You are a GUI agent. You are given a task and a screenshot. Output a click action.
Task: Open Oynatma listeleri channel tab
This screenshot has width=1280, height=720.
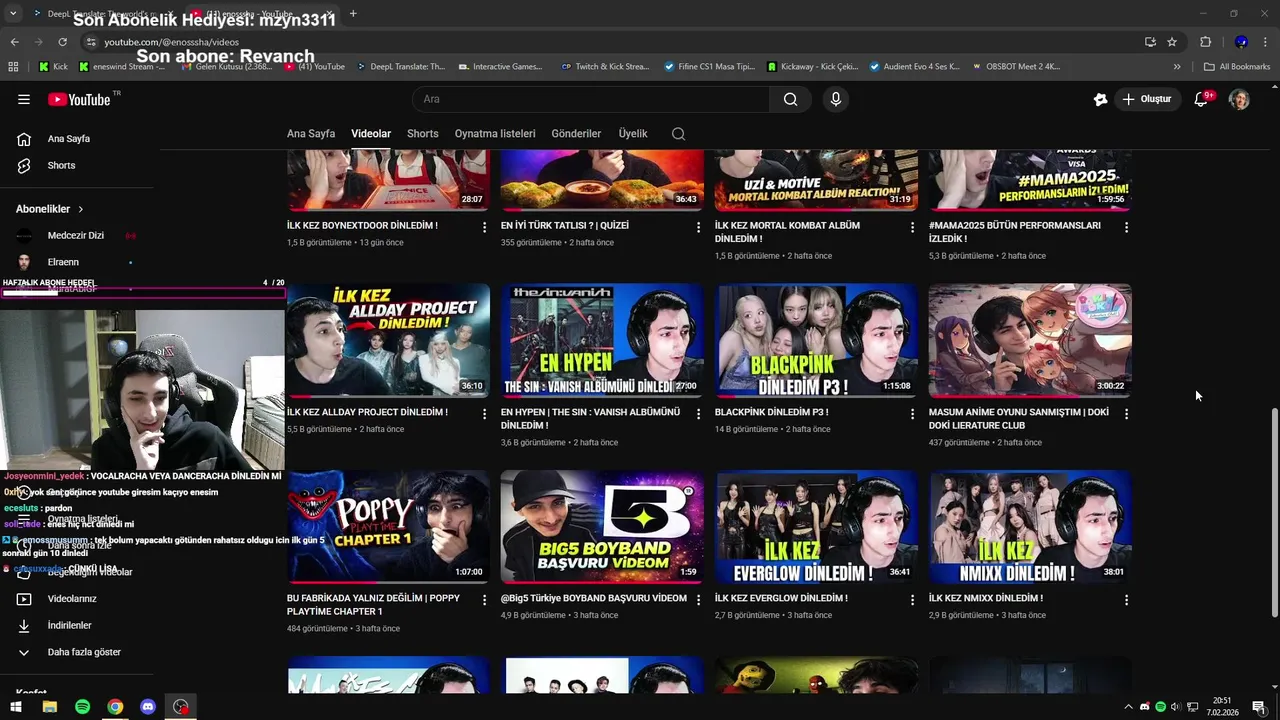pos(495,134)
